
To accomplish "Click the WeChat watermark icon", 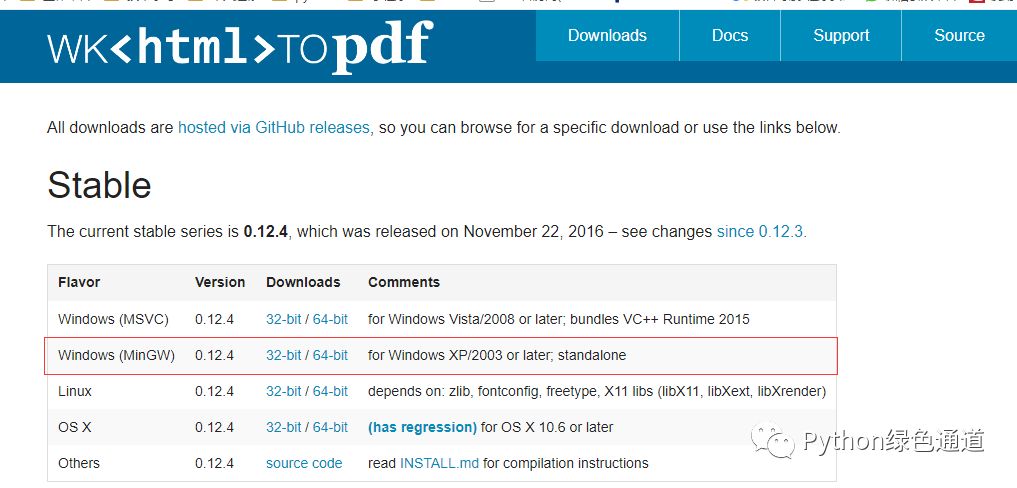I will (x=773, y=441).
